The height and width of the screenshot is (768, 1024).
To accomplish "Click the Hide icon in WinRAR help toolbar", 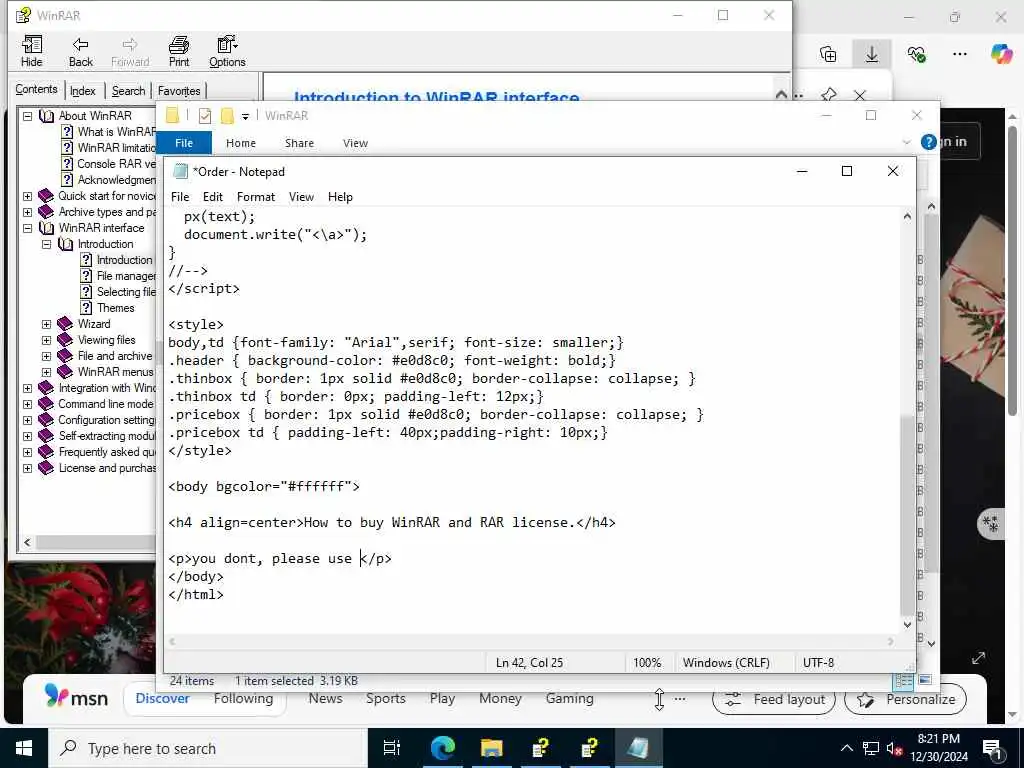I will point(31,52).
